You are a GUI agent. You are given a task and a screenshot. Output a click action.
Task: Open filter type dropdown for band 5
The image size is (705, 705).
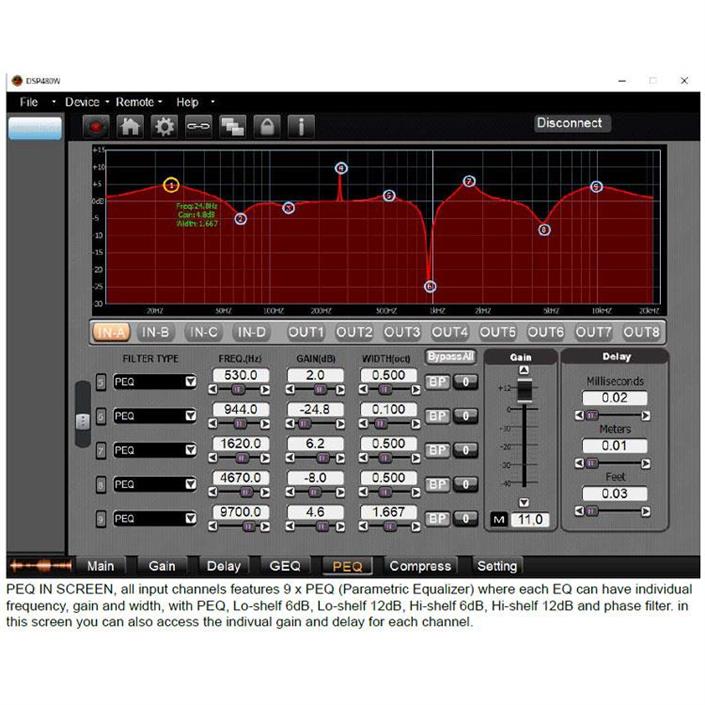point(190,381)
